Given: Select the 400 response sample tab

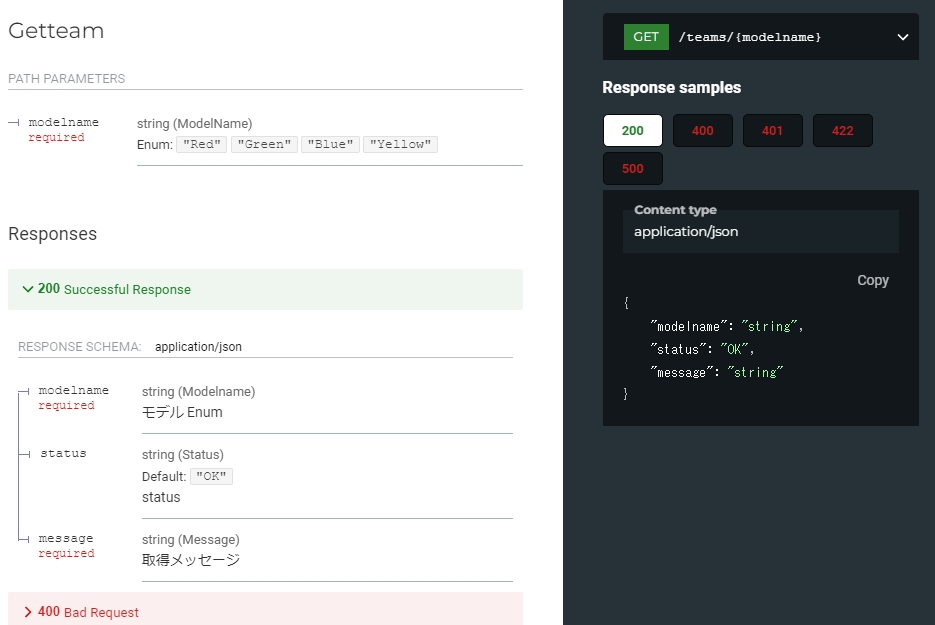Looking at the screenshot, I should tap(702, 130).
